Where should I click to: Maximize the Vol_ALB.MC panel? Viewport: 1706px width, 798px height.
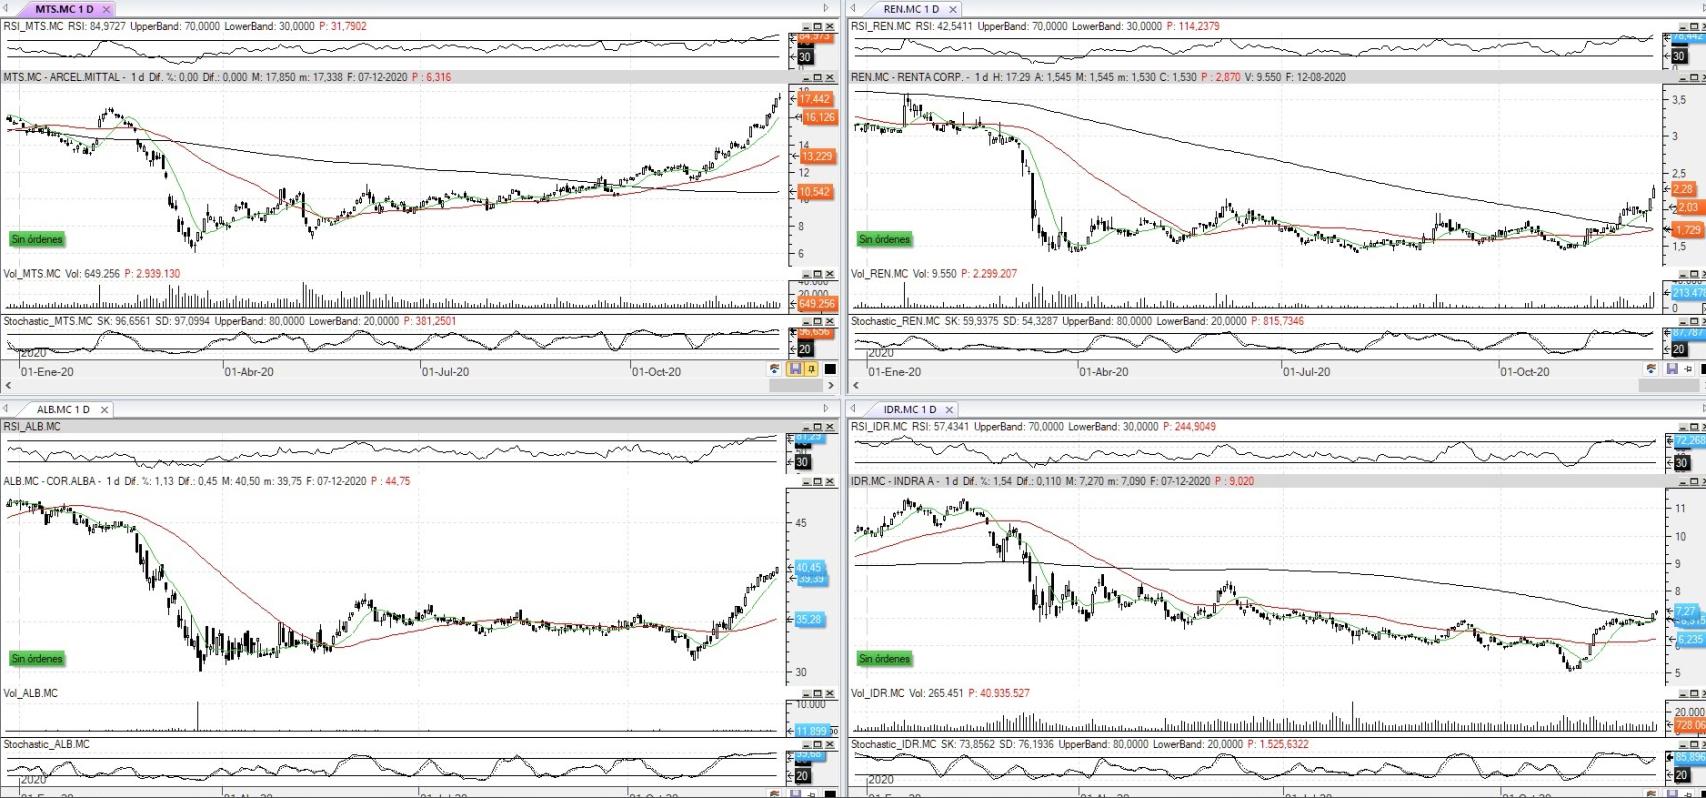pos(818,693)
